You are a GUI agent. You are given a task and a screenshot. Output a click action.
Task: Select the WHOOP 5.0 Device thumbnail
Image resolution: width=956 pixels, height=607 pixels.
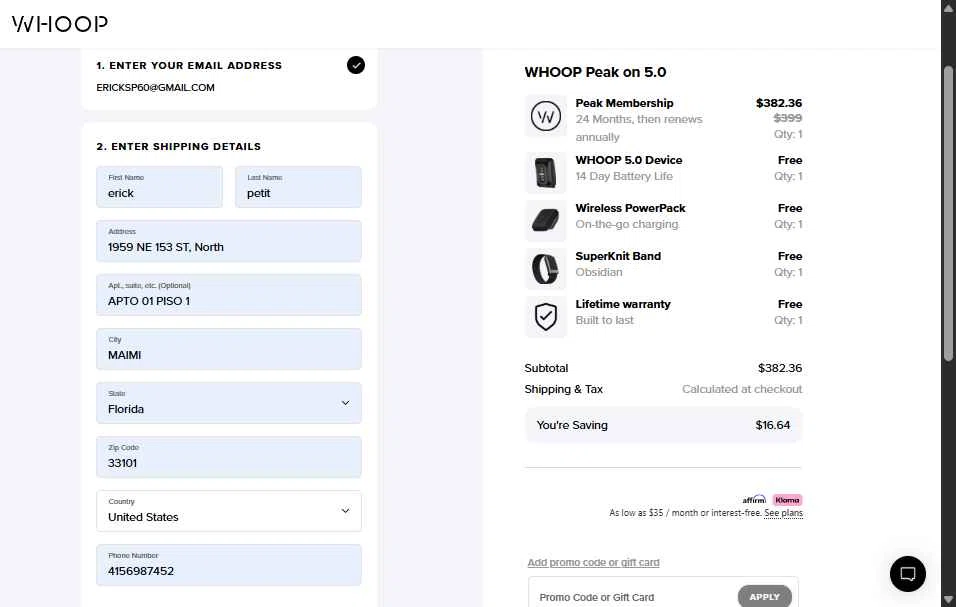coord(546,172)
